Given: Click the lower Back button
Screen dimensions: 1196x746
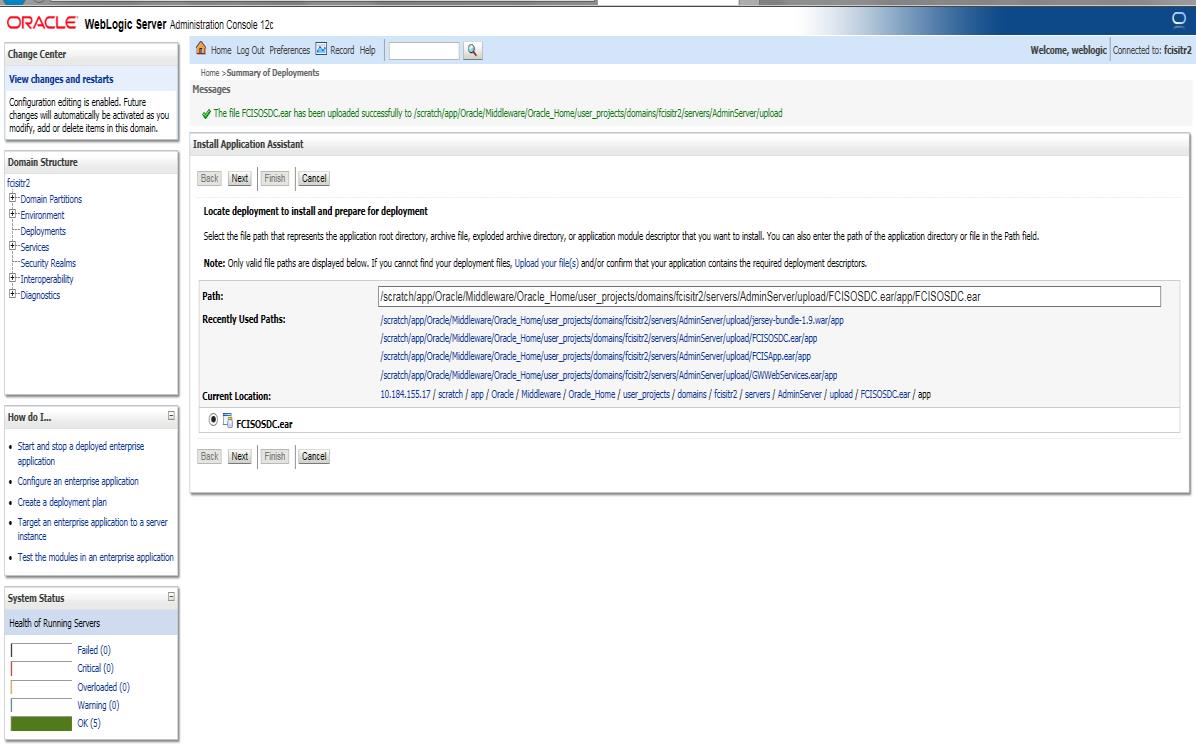Looking at the screenshot, I should [x=209, y=457].
